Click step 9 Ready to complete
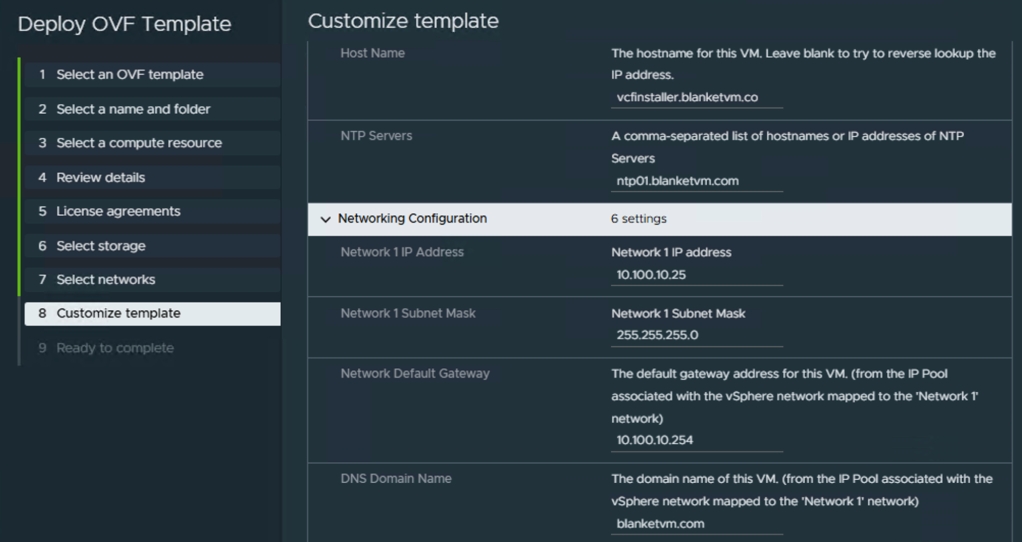Image resolution: width=1022 pixels, height=542 pixels. tap(114, 348)
